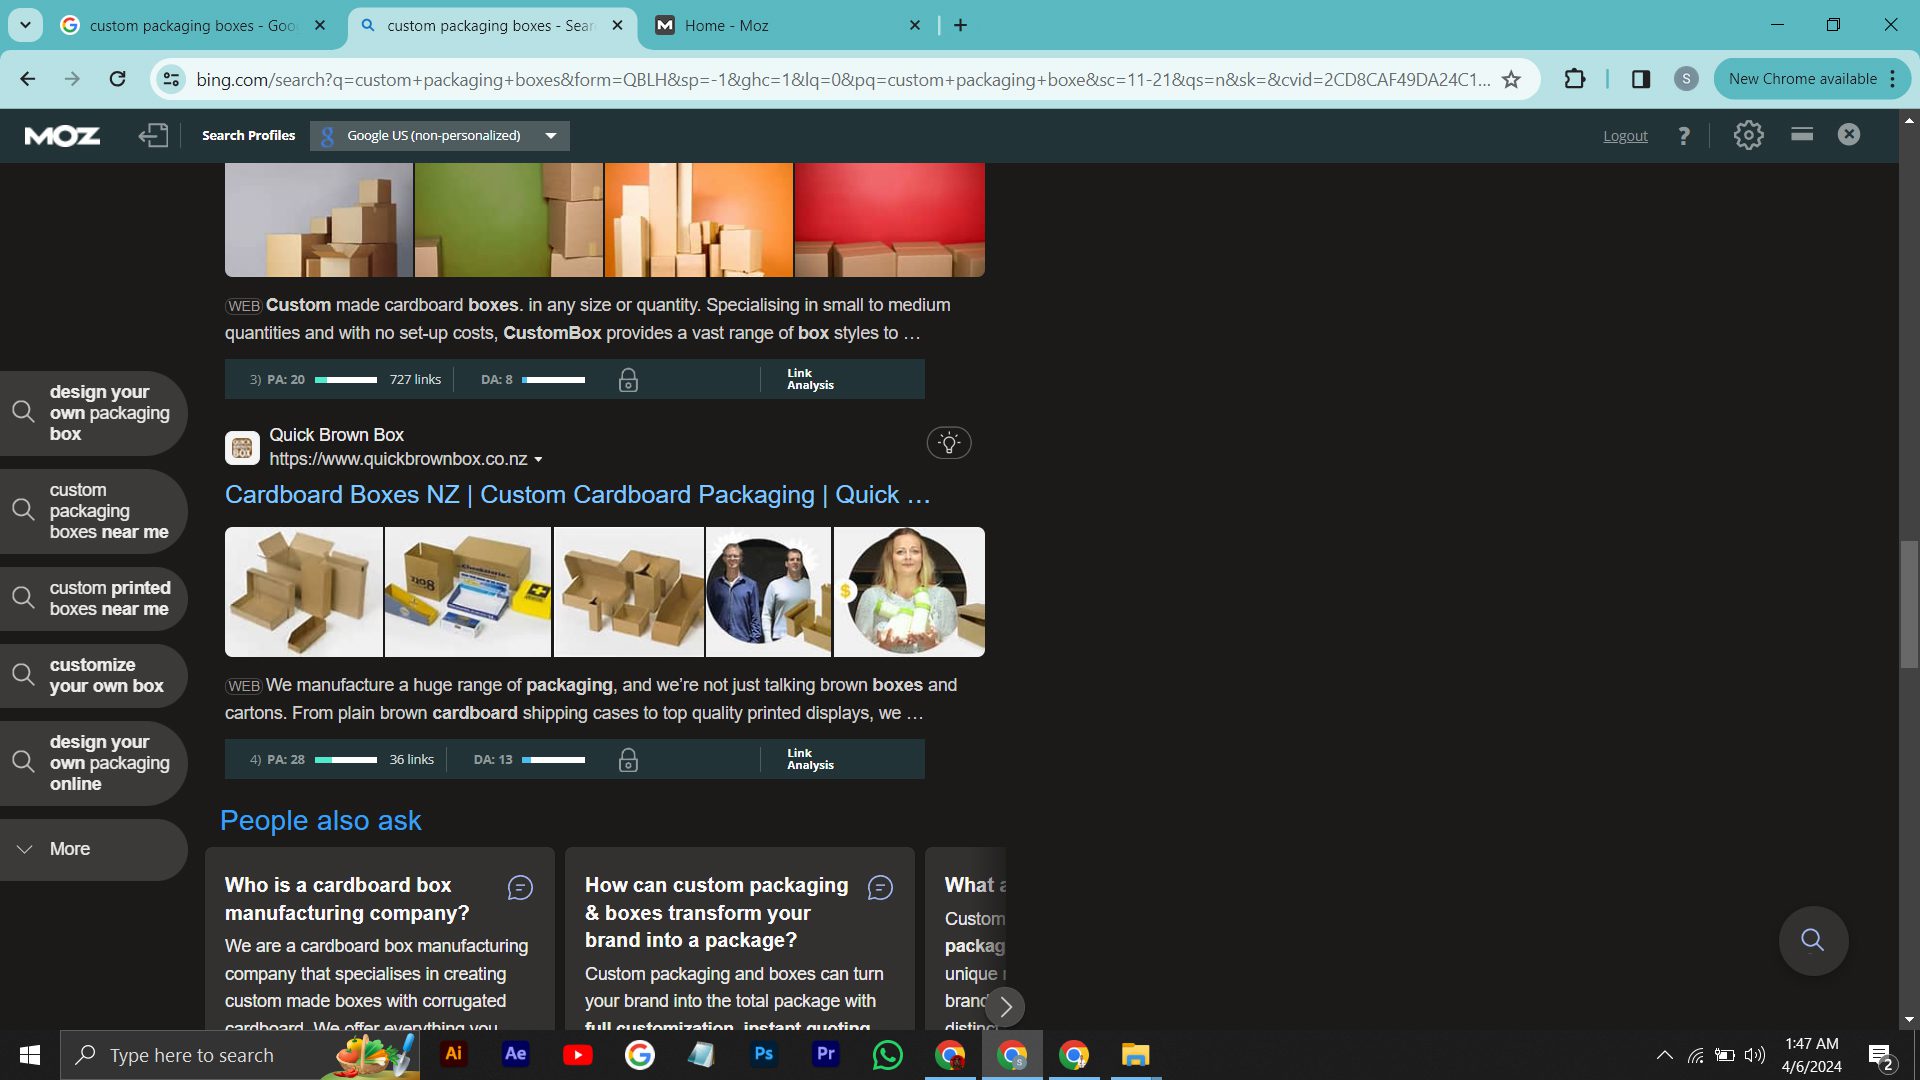
Task: Open Cardboard Boxes NZ result title link
Action: [577, 495]
